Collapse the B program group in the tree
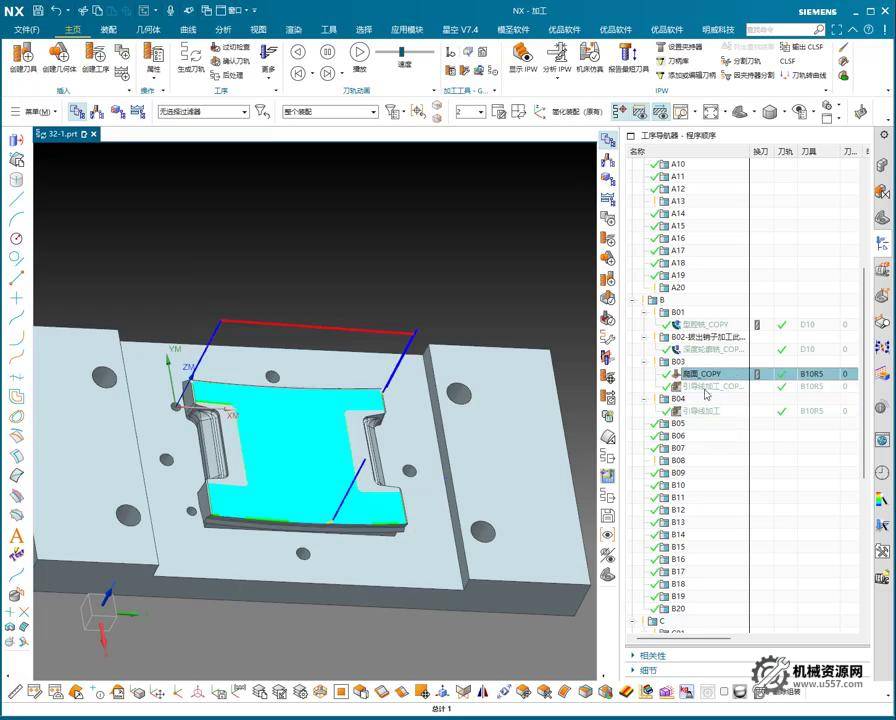The height and width of the screenshot is (720, 896). (x=633, y=300)
